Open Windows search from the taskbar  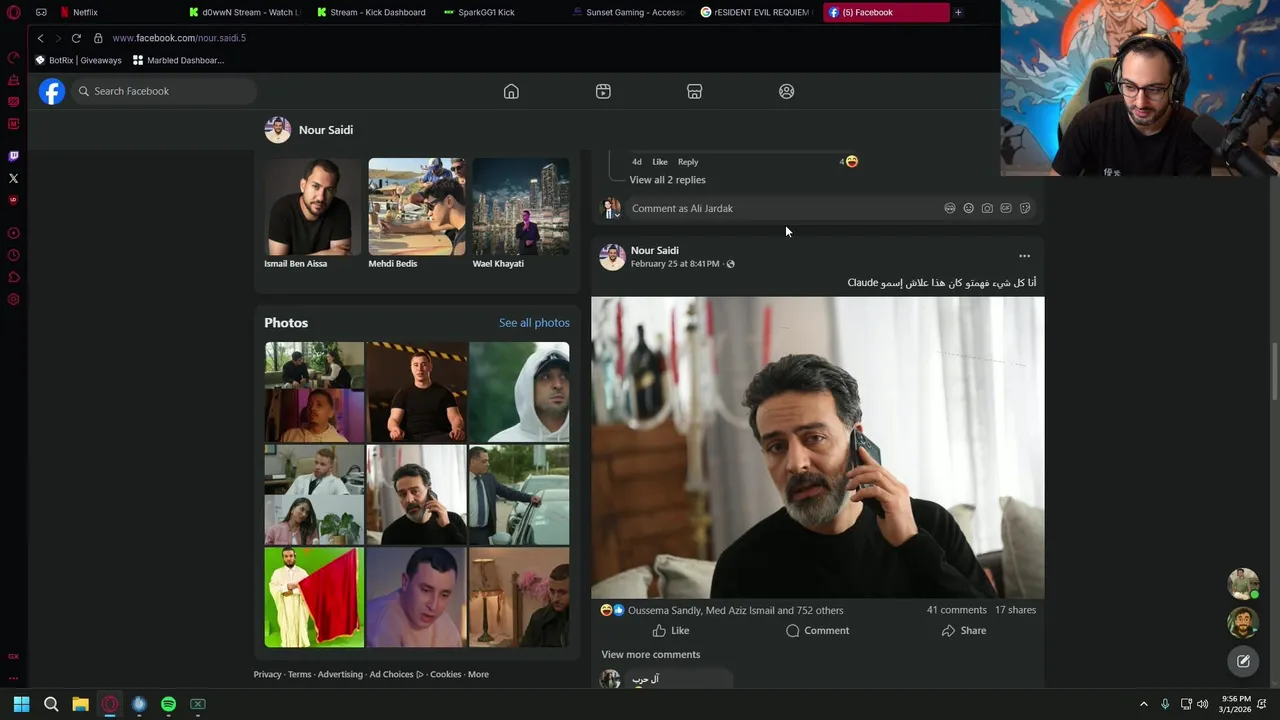pos(51,704)
